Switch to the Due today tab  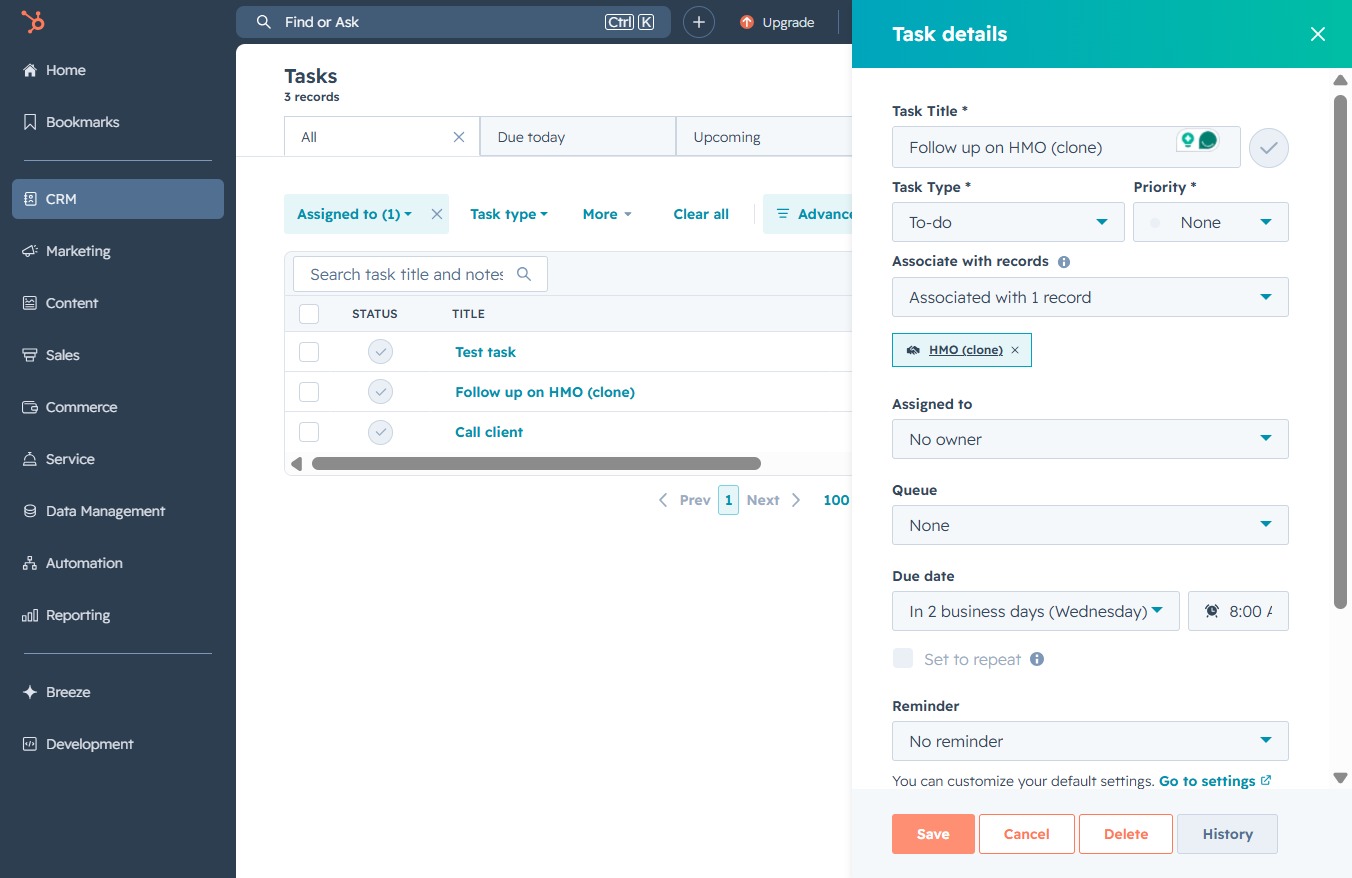[x=578, y=137]
